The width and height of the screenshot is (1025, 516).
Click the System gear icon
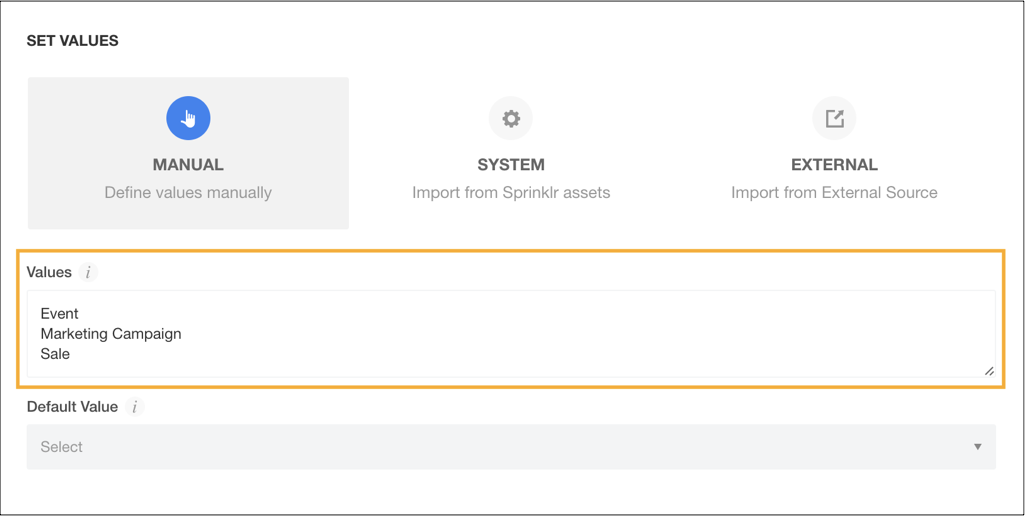pos(511,118)
